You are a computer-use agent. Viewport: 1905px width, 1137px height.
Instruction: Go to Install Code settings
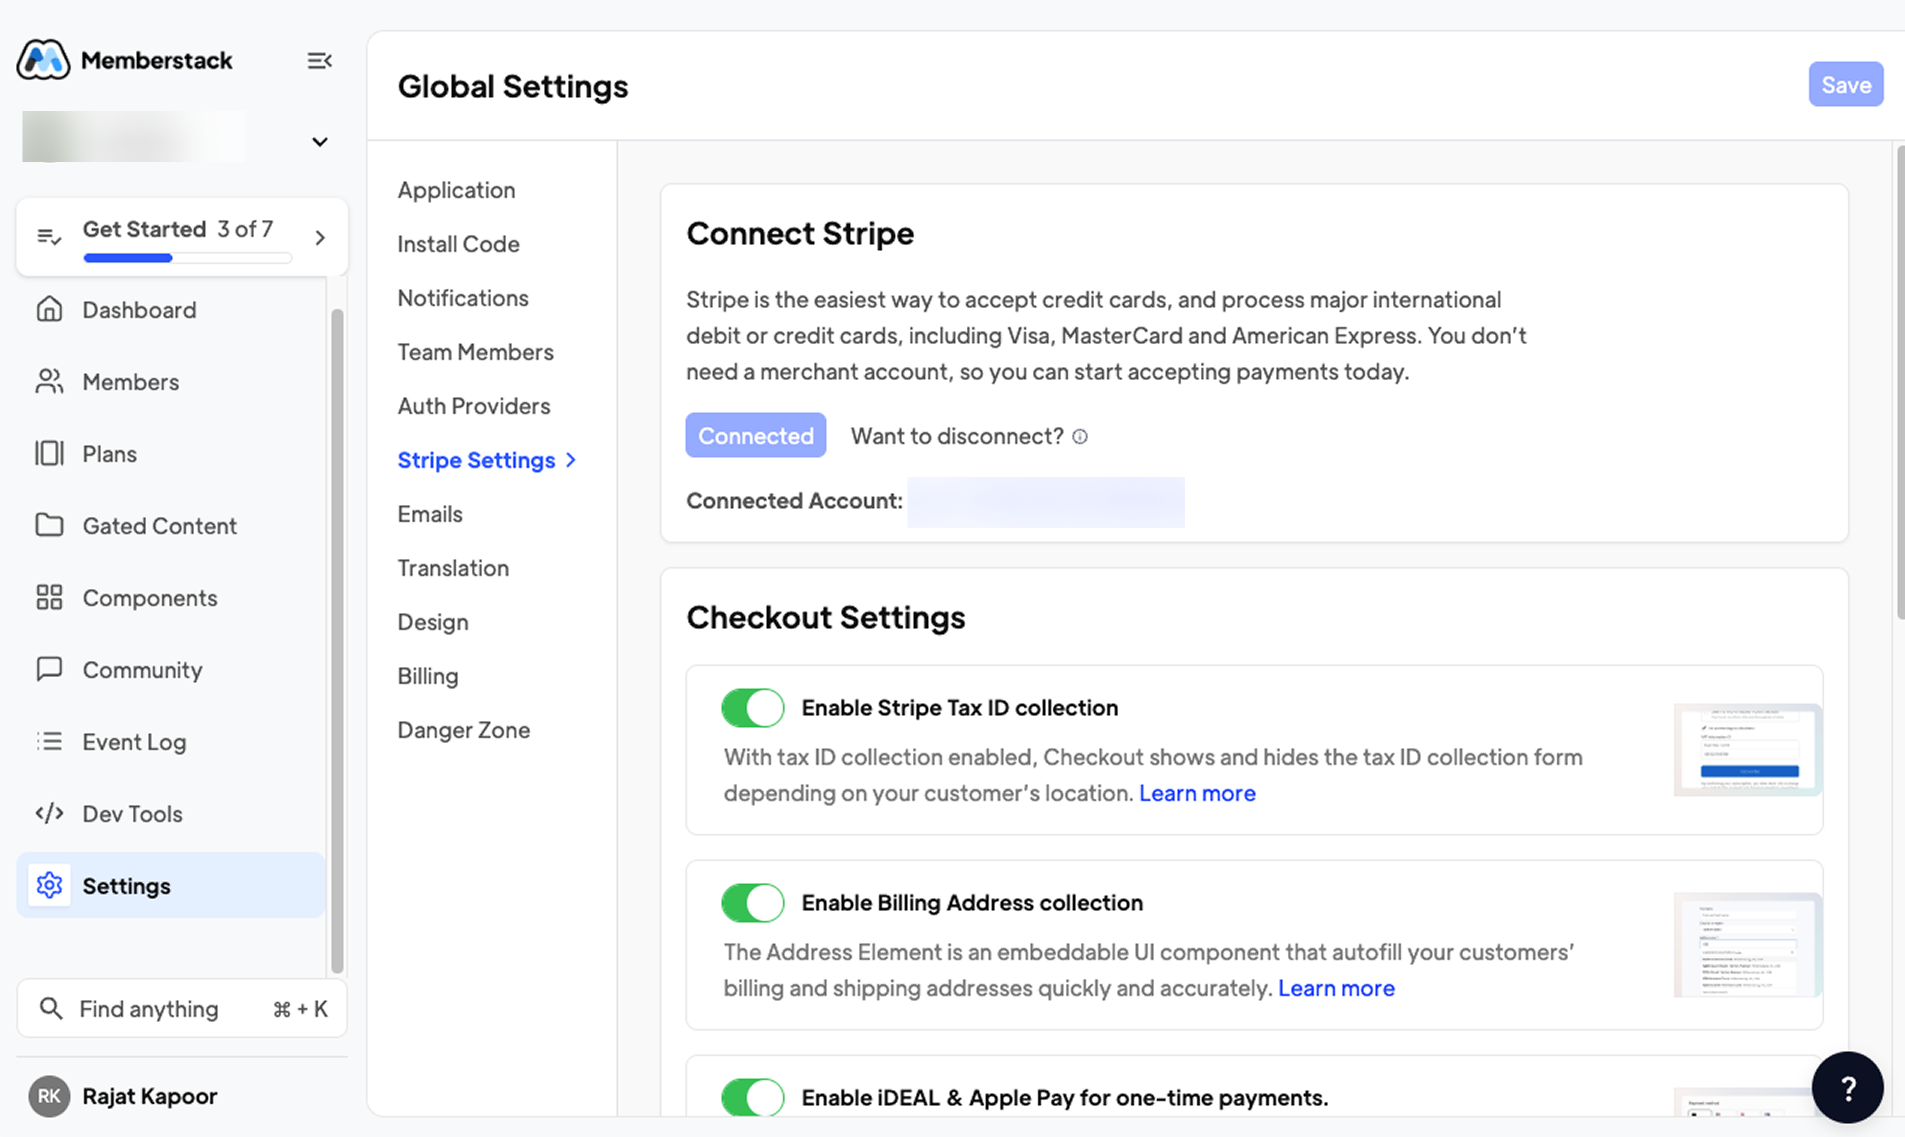(458, 244)
